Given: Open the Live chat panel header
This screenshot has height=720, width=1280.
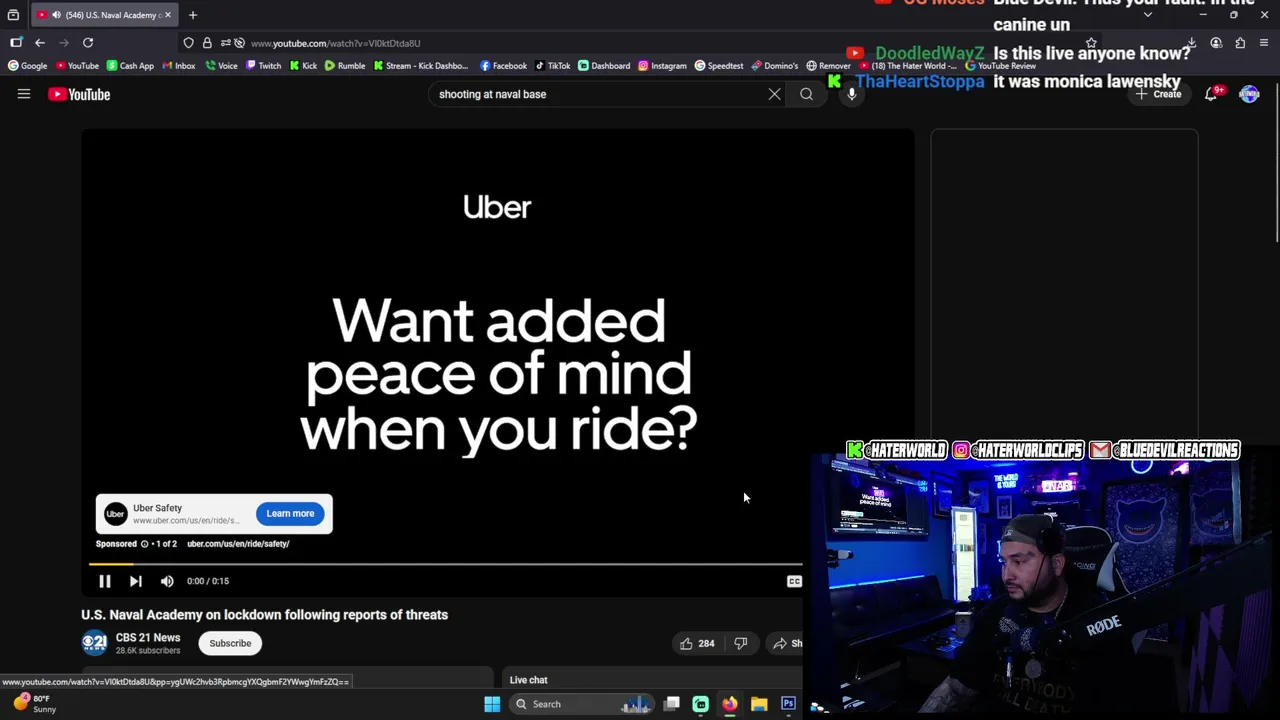Looking at the screenshot, I should [x=528, y=680].
